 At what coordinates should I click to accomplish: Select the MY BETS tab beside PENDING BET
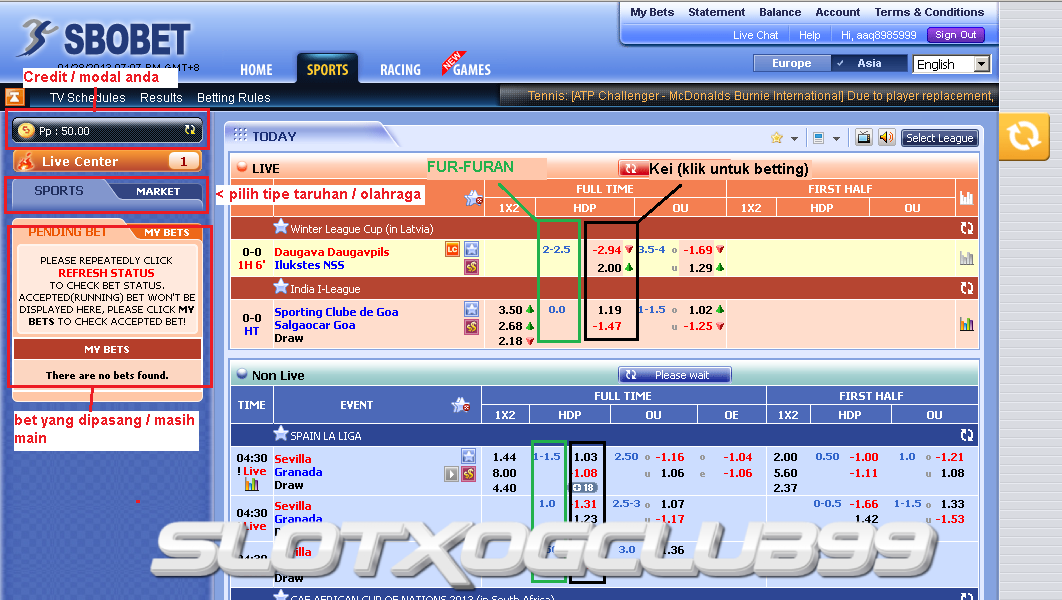pos(167,232)
